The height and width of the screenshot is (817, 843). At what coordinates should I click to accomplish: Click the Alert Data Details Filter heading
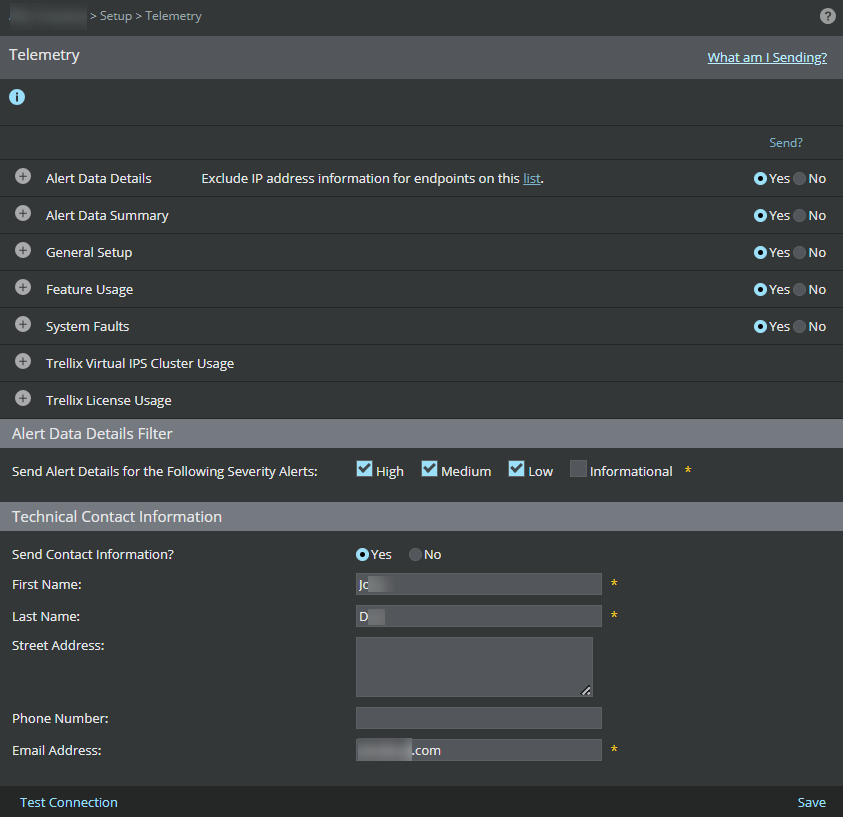pyautogui.click(x=92, y=434)
